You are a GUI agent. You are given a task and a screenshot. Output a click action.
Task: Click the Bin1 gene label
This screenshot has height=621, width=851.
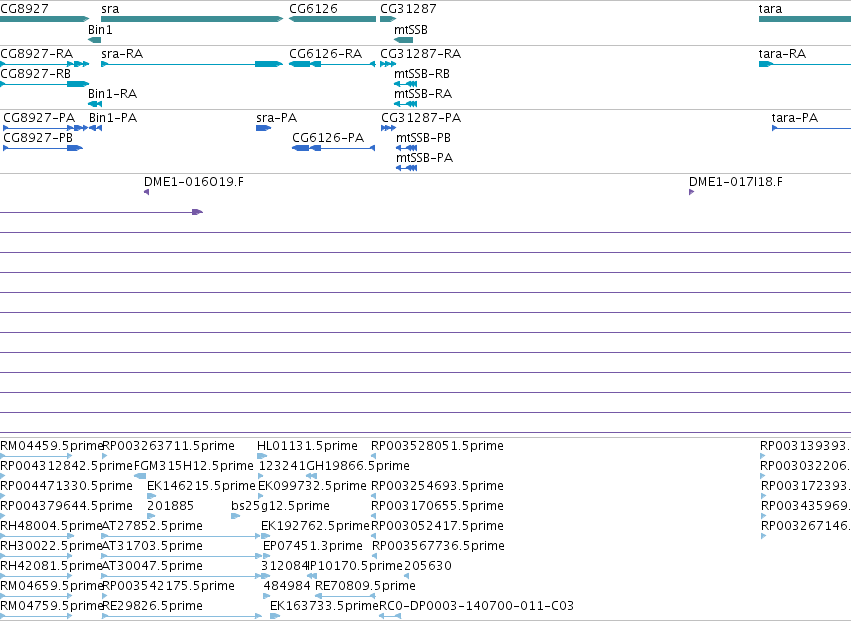pyautogui.click(x=100, y=30)
